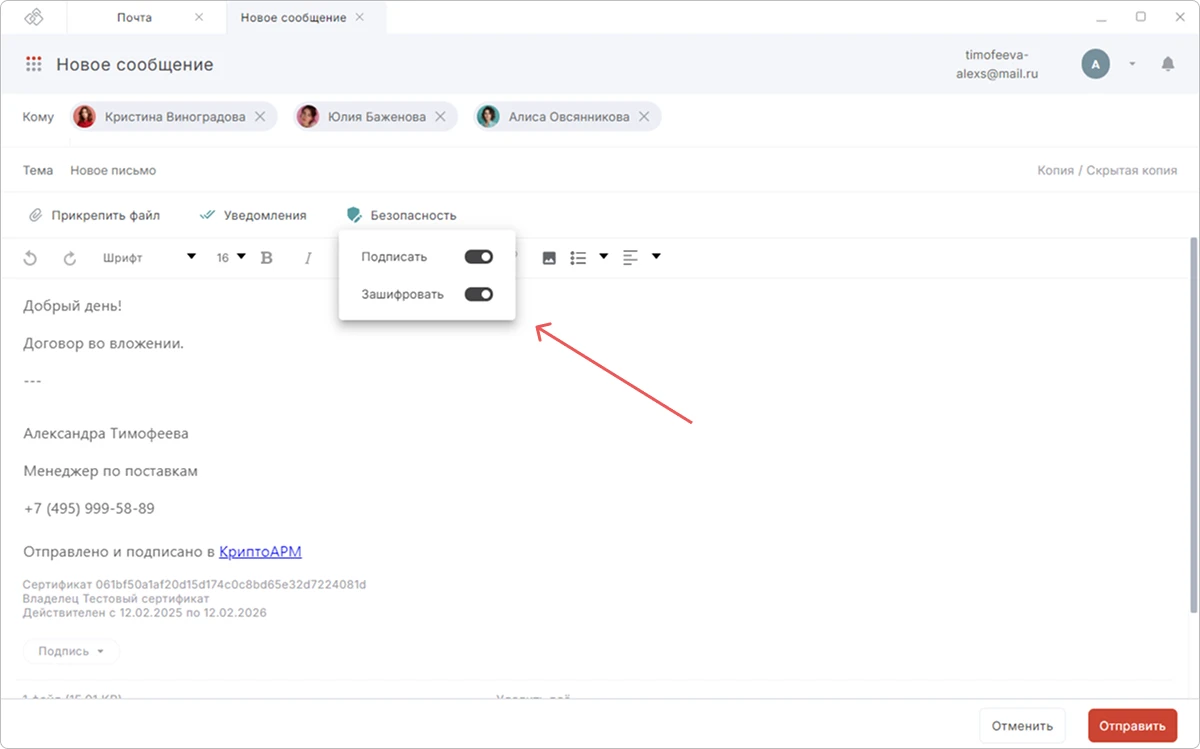This screenshot has height=749, width=1200.
Task: Open the Уведомления menu
Action: 253,215
